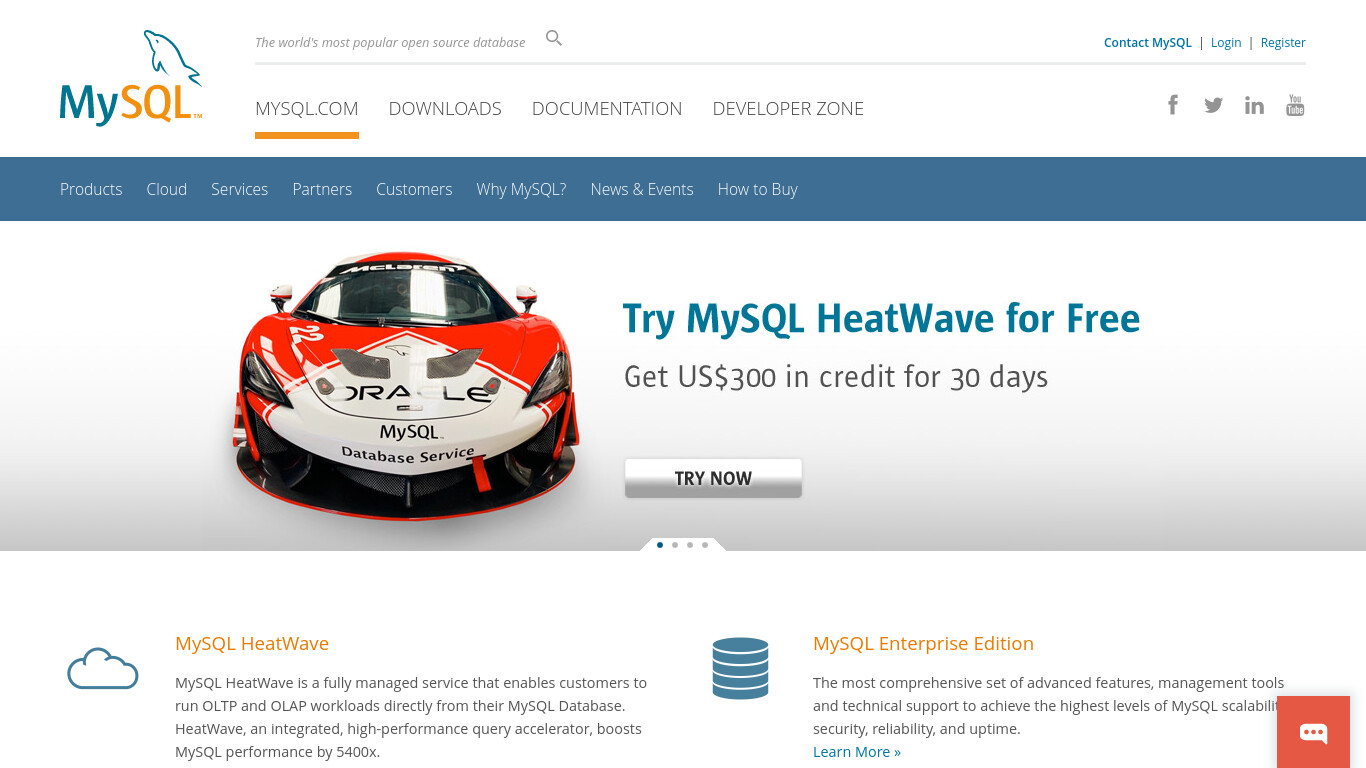Focus the search field in the header
1366x768 pixels.
click(x=395, y=42)
